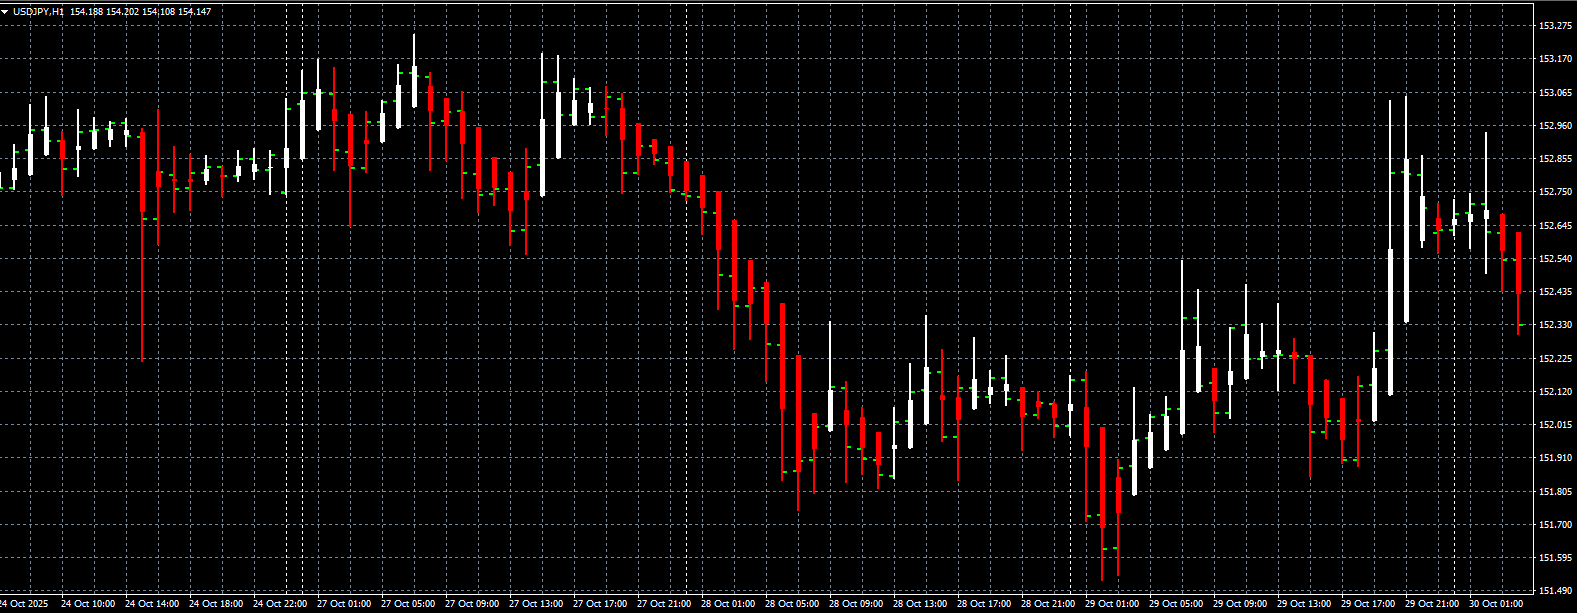Click the 28 Oct 13:00 time label
Image resolution: width=1577 pixels, height=613 pixels.
coord(920,604)
